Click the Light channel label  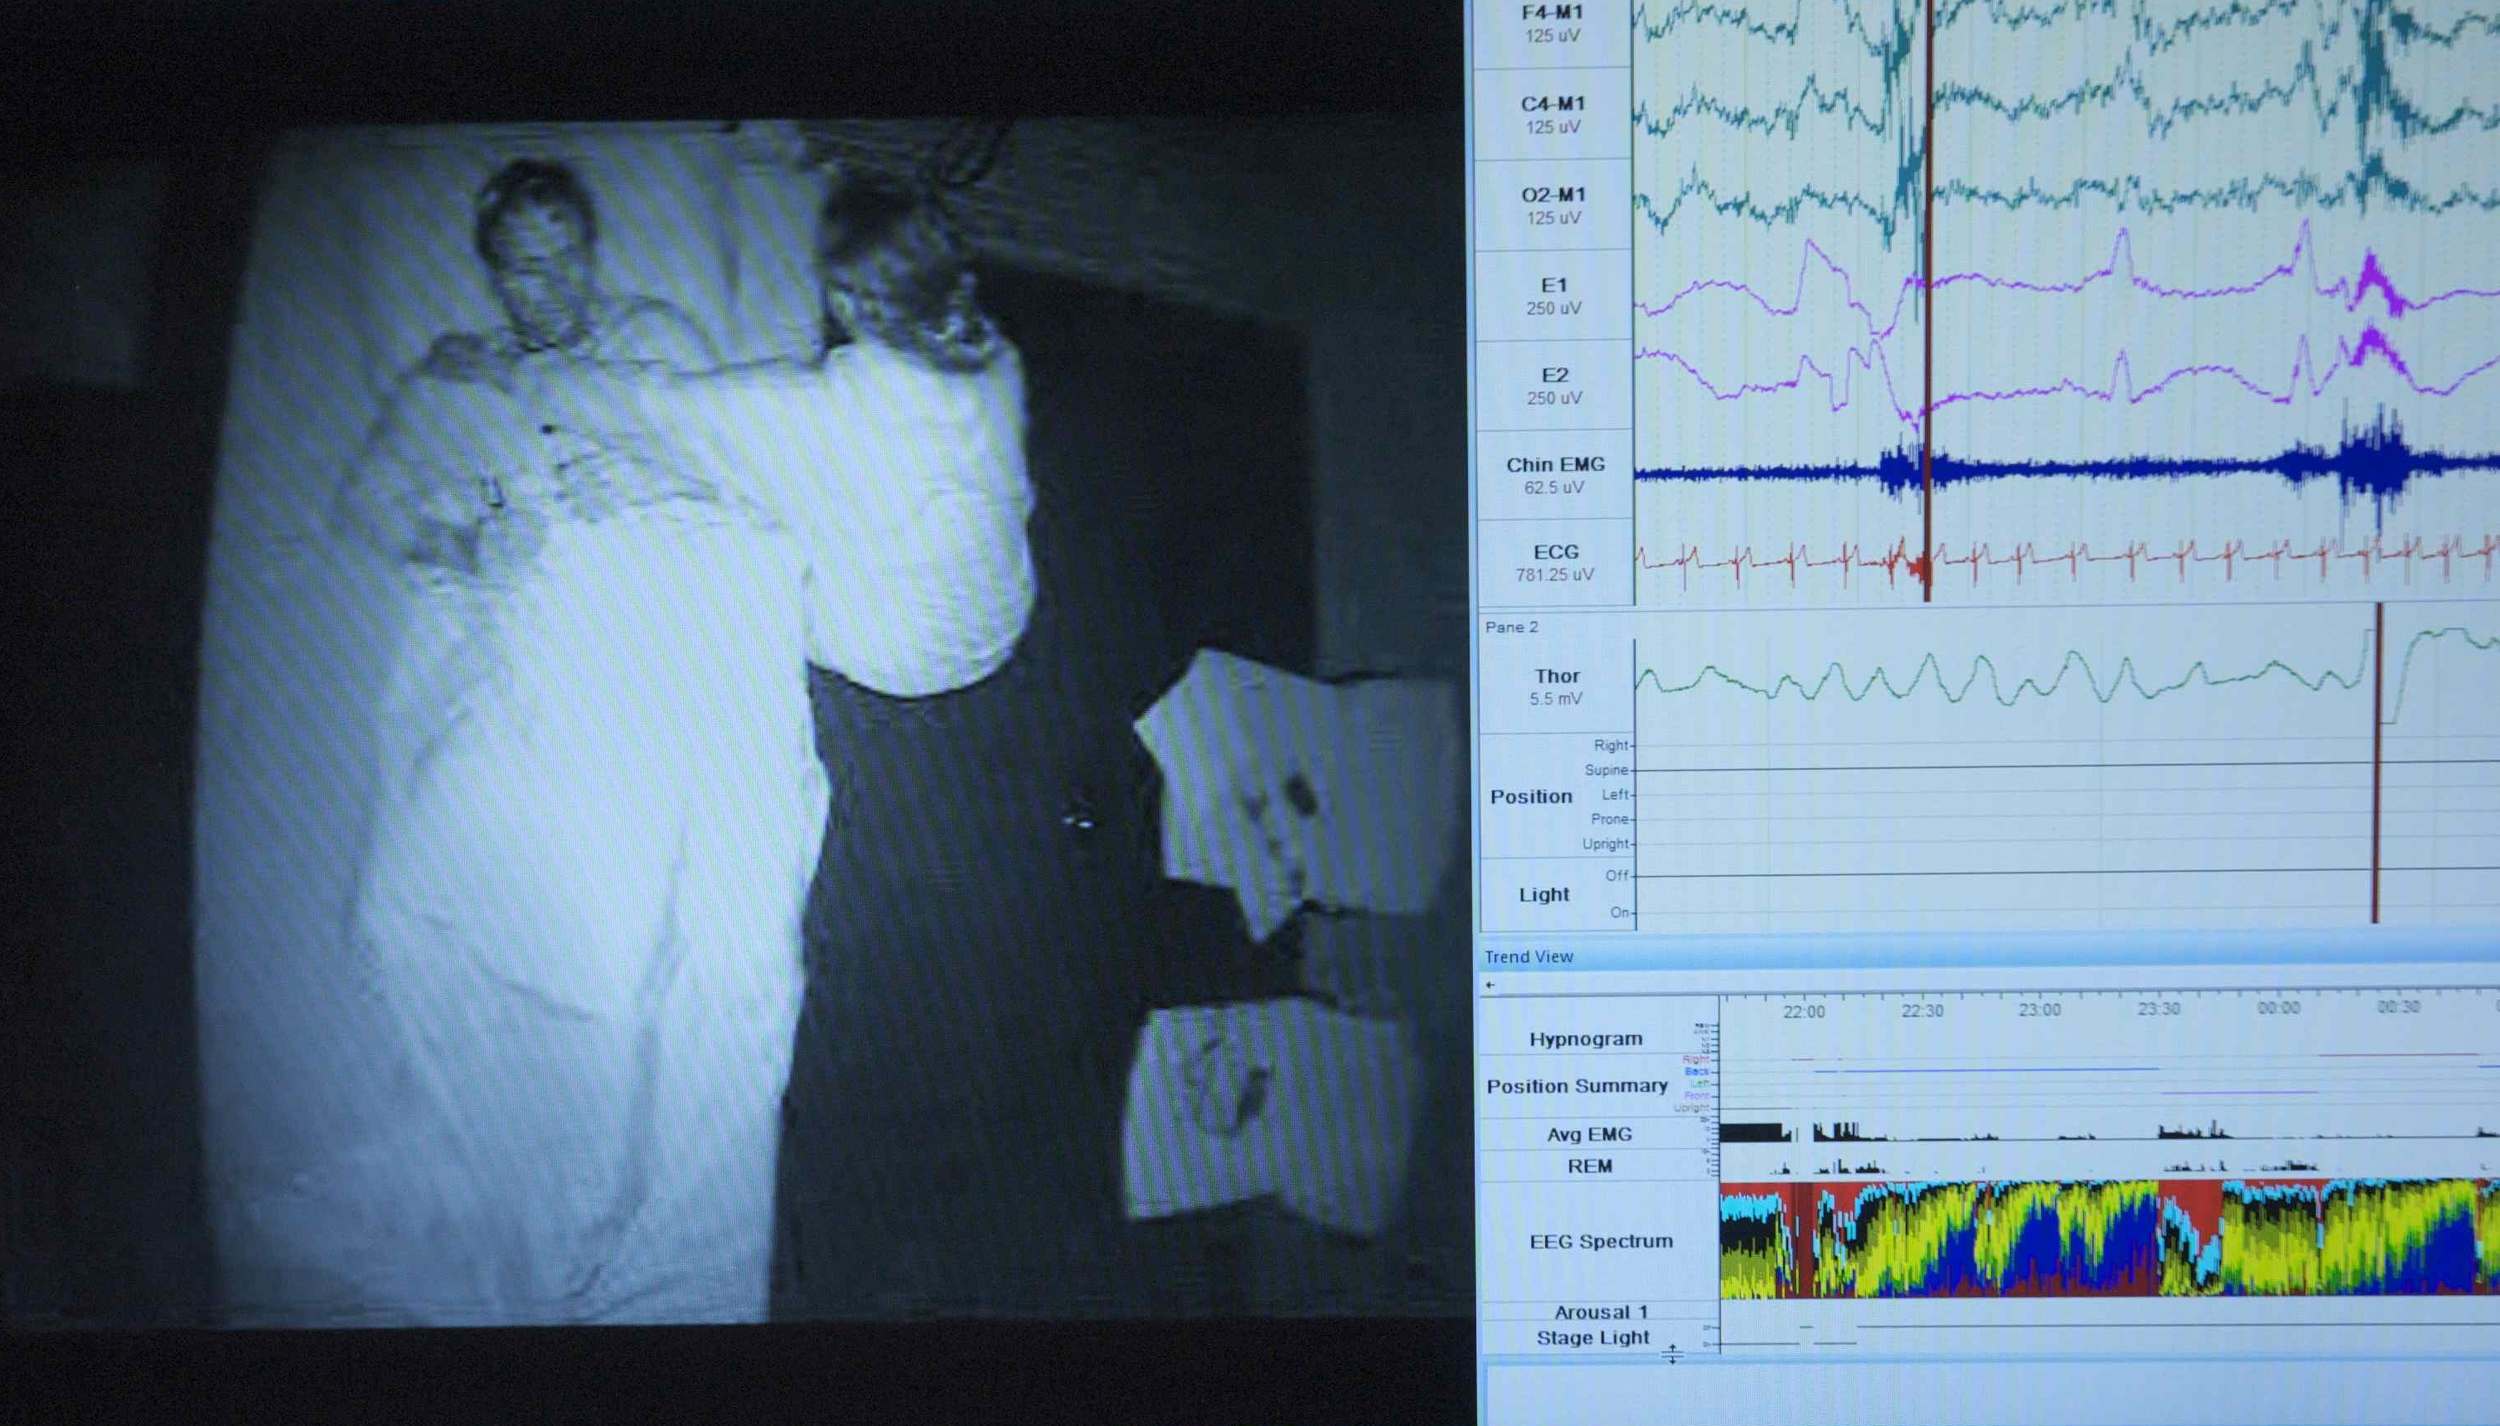1544,895
